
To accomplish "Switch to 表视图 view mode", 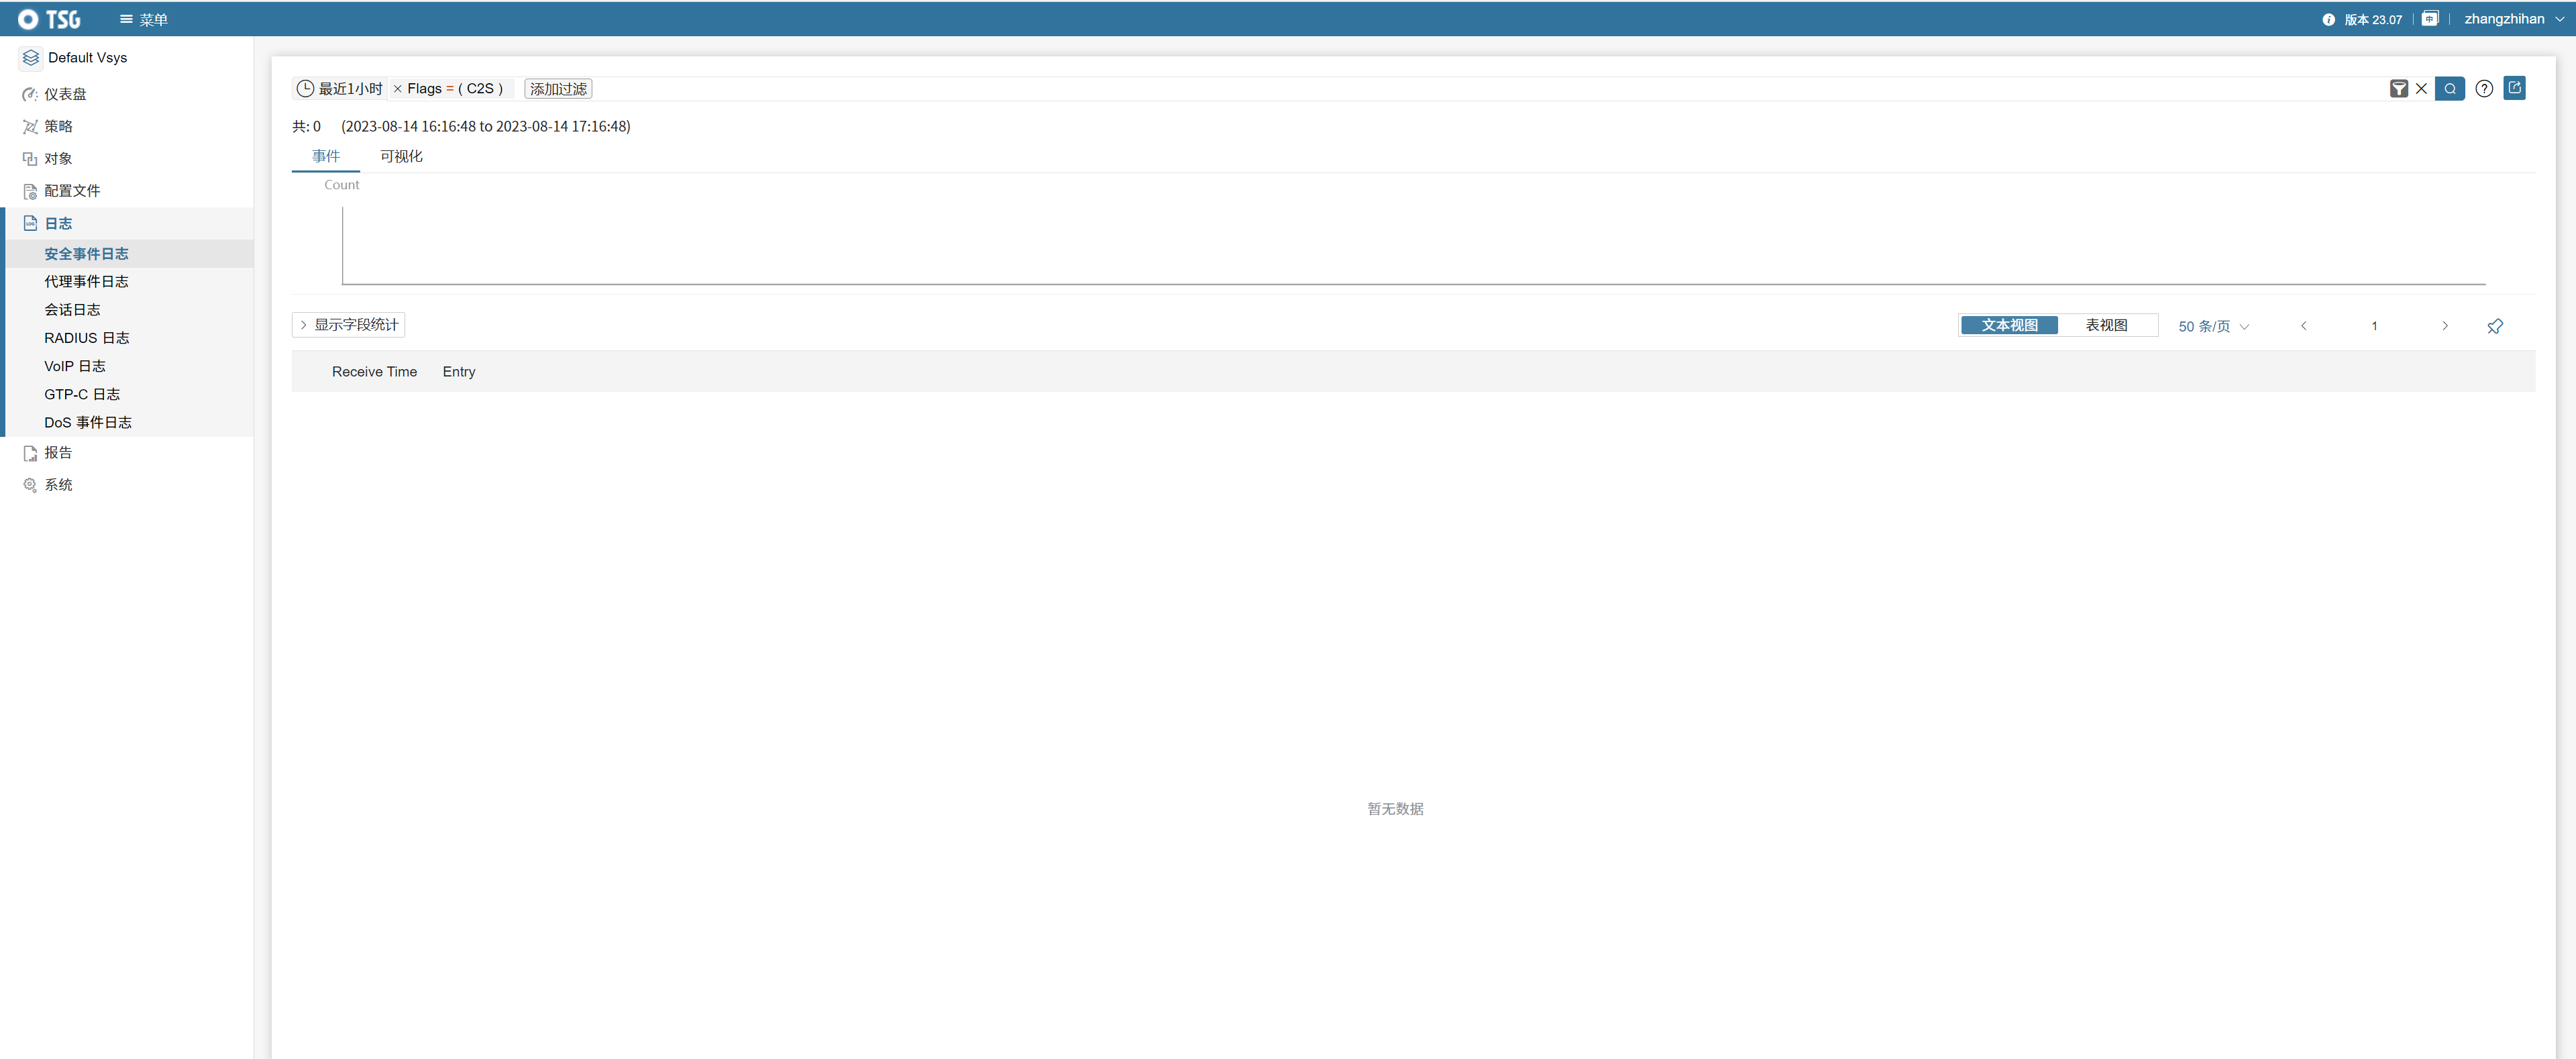I will click(2108, 325).
